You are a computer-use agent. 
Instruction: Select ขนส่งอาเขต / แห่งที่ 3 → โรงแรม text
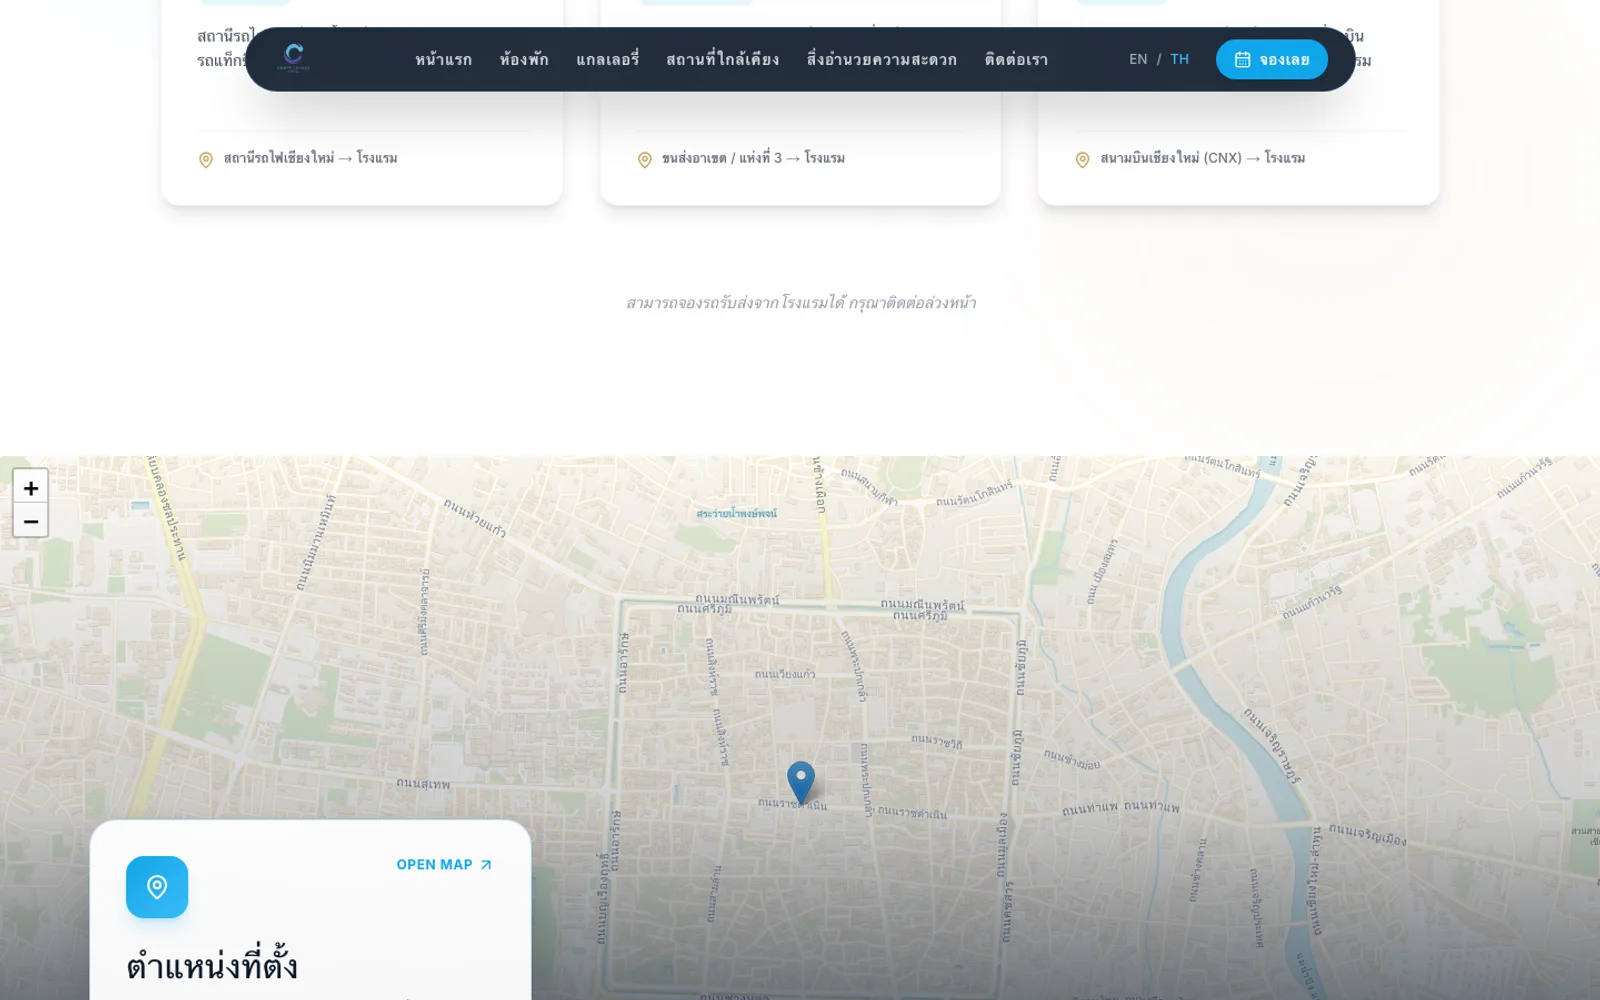[x=753, y=158]
